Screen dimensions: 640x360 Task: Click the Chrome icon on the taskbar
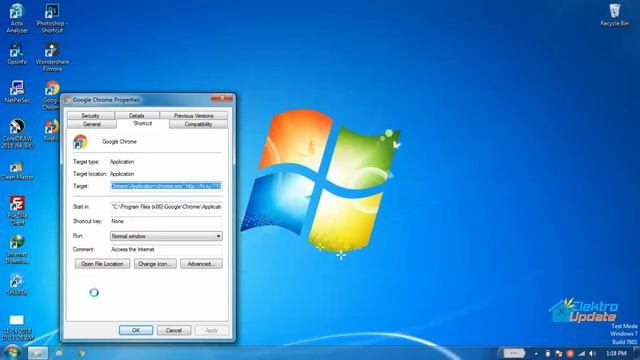pos(82,353)
